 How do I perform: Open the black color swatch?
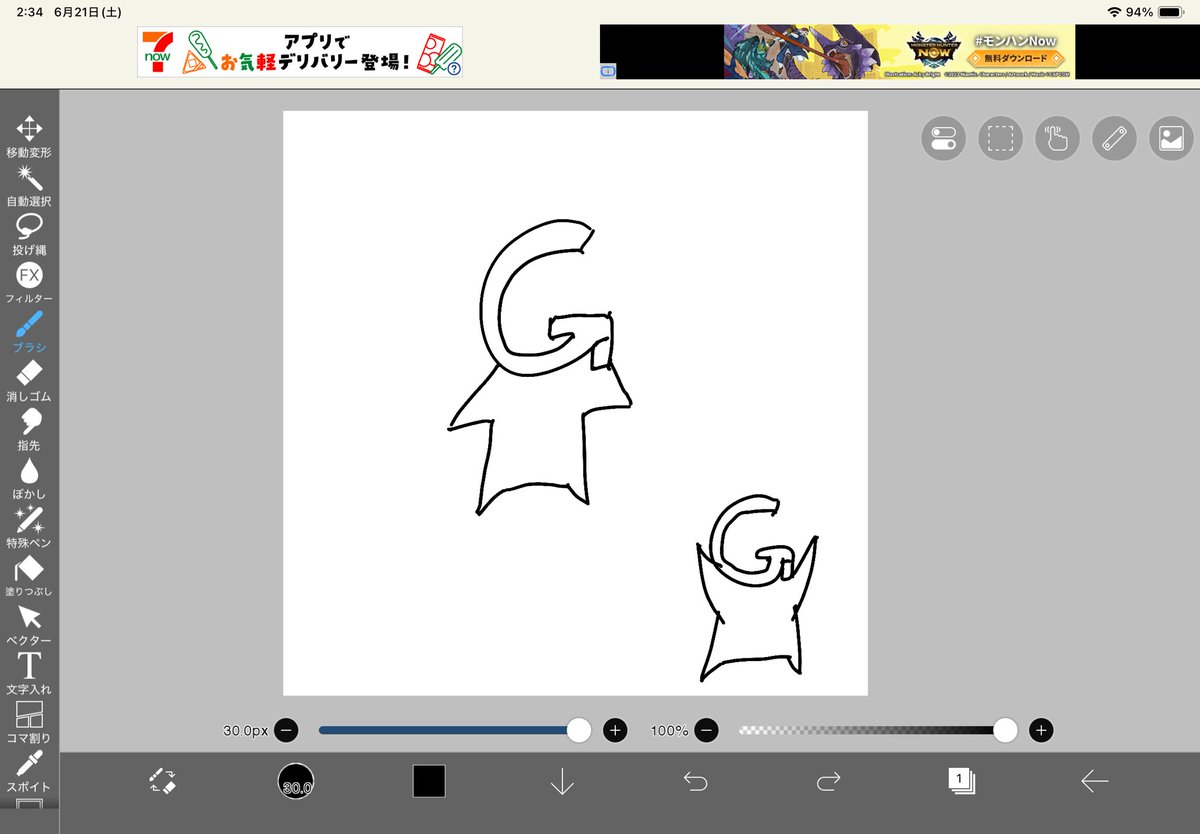pos(429,783)
